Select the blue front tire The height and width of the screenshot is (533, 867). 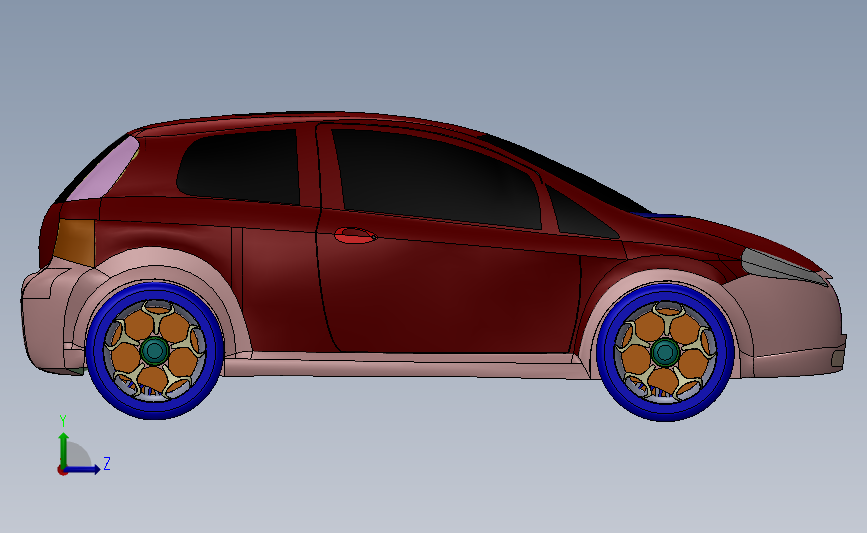click(666, 414)
